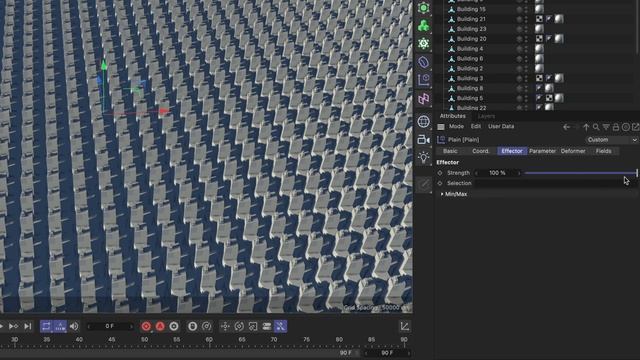This screenshot has height=360, width=640.
Task: Open the green MoGraph cloner palette icon
Action: point(424,26)
